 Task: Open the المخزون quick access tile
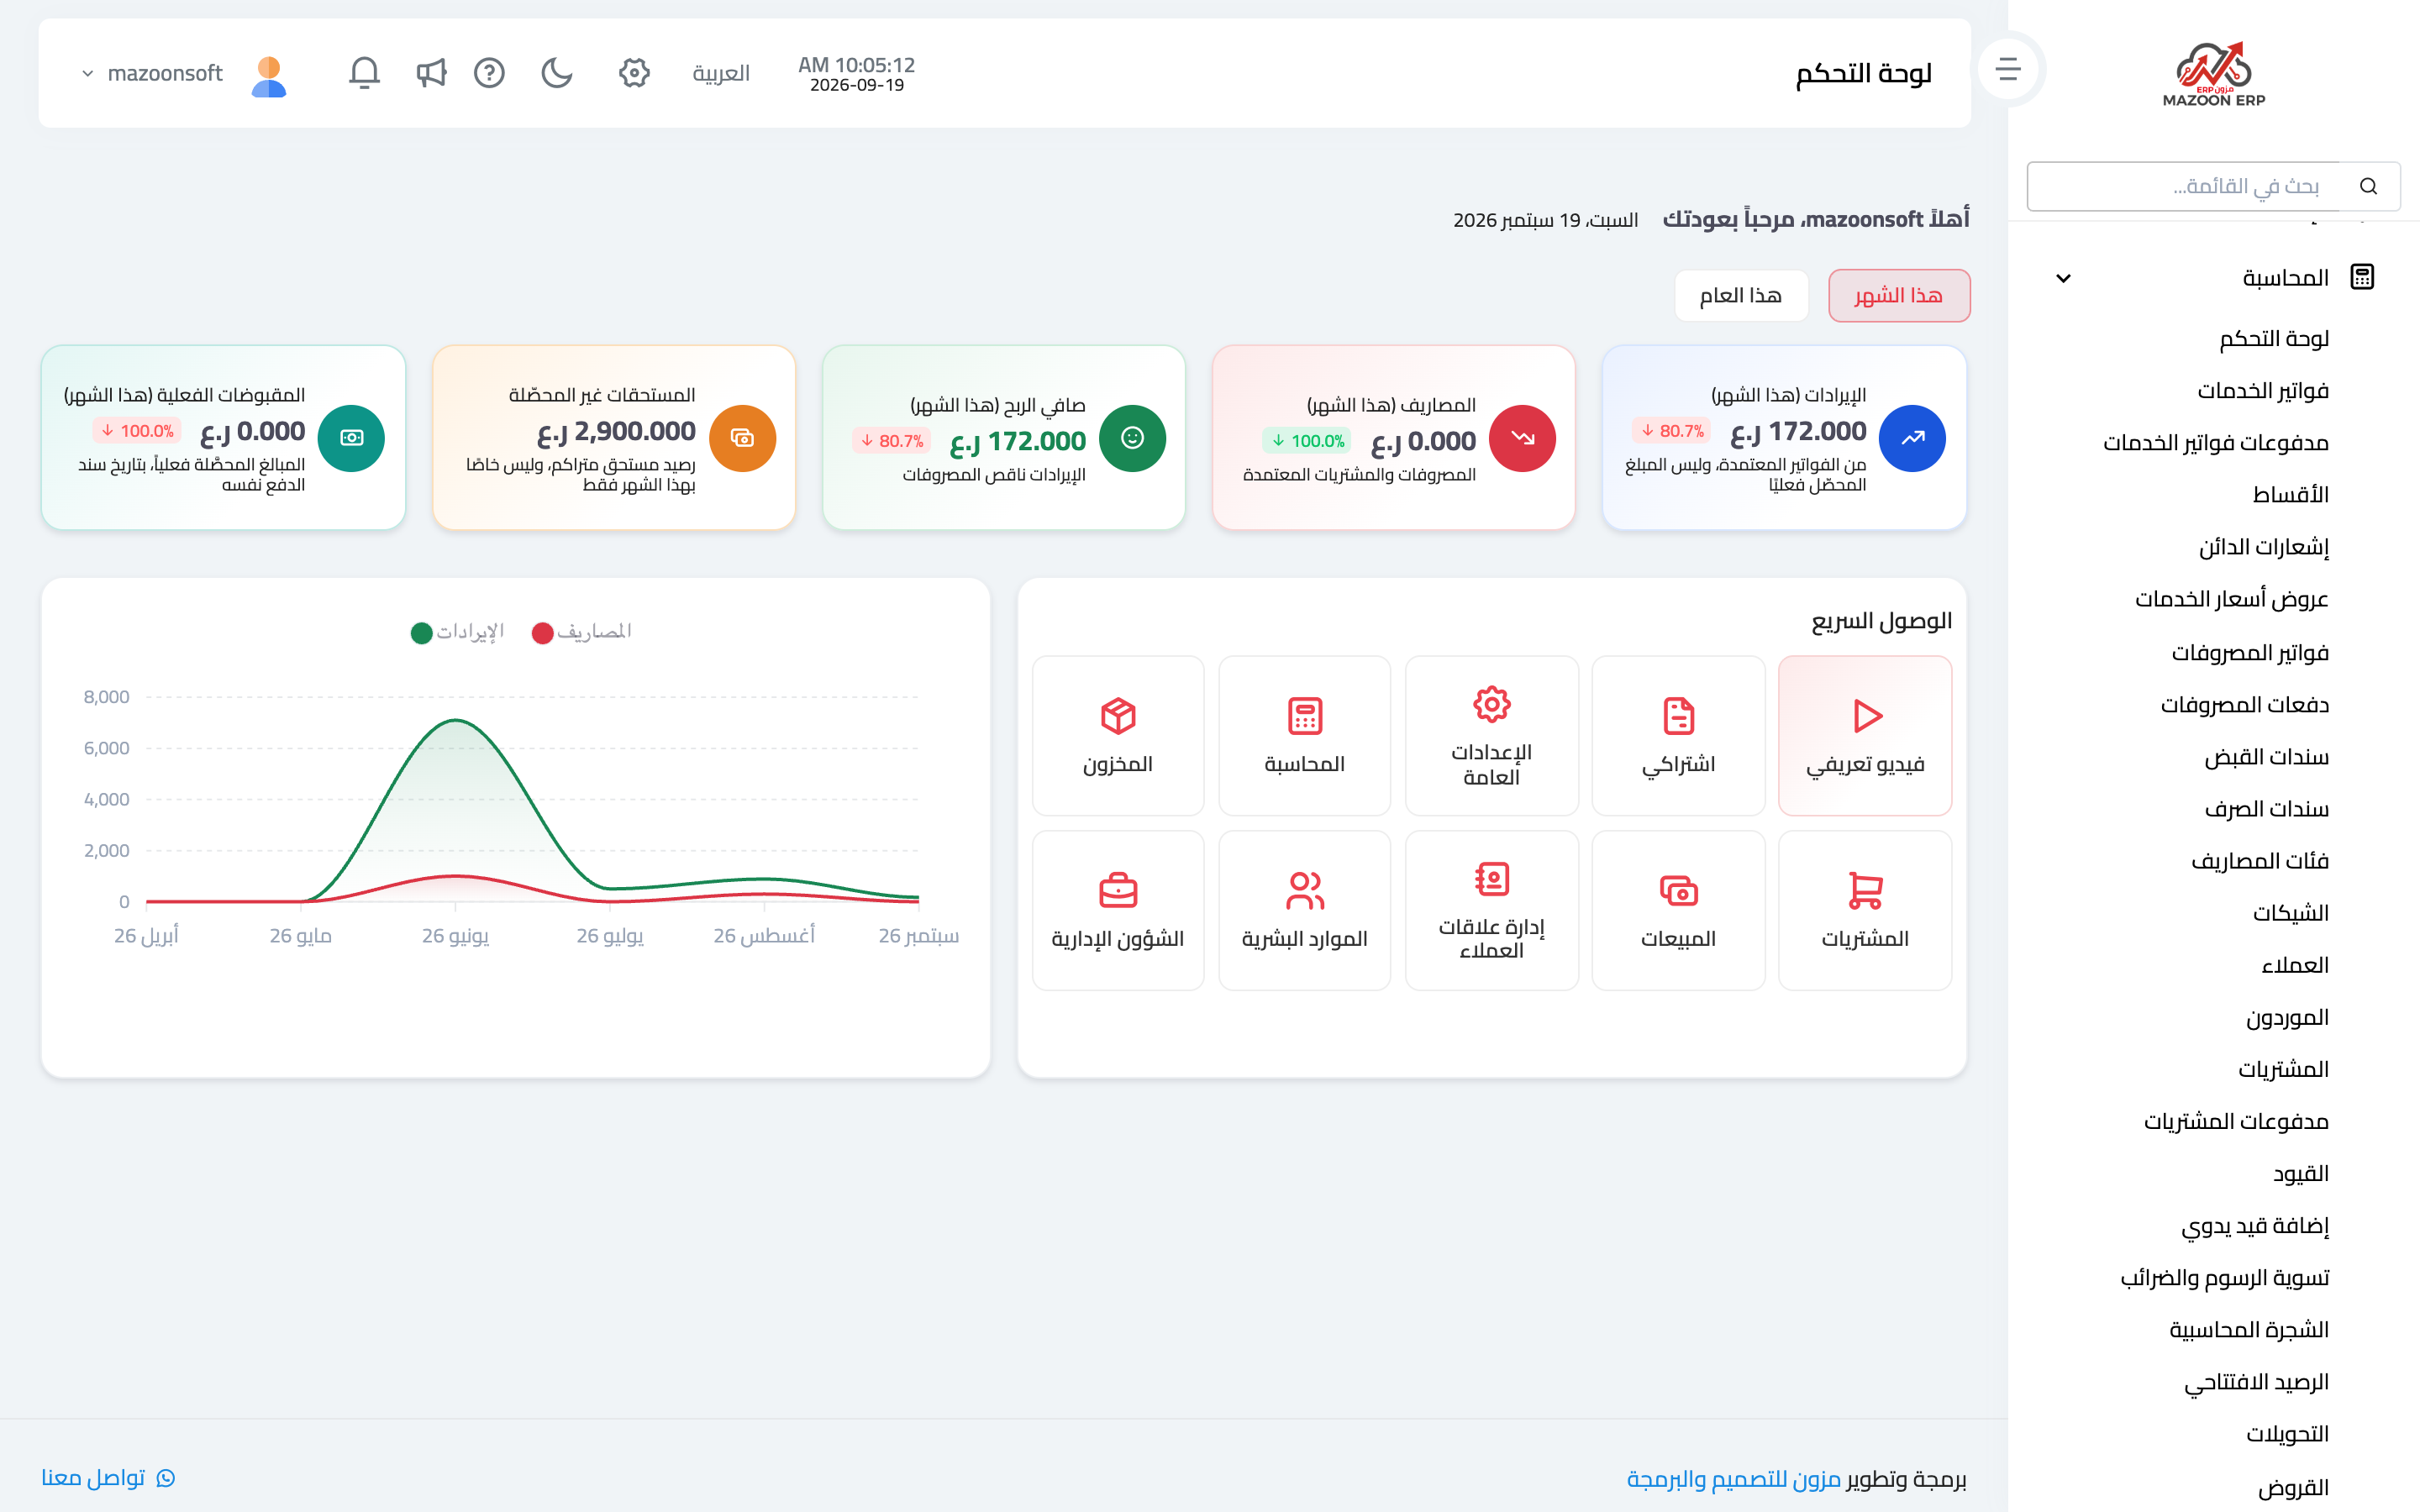tap(1118, 736)
